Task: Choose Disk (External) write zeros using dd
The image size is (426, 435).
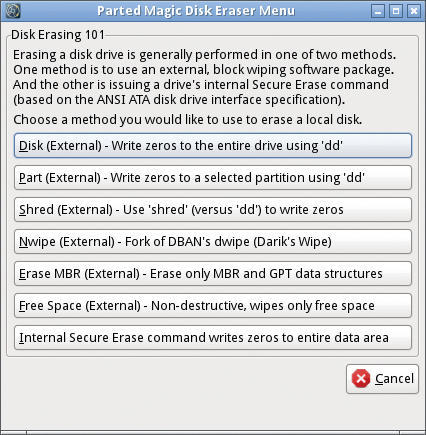Action: pos(213,146)
